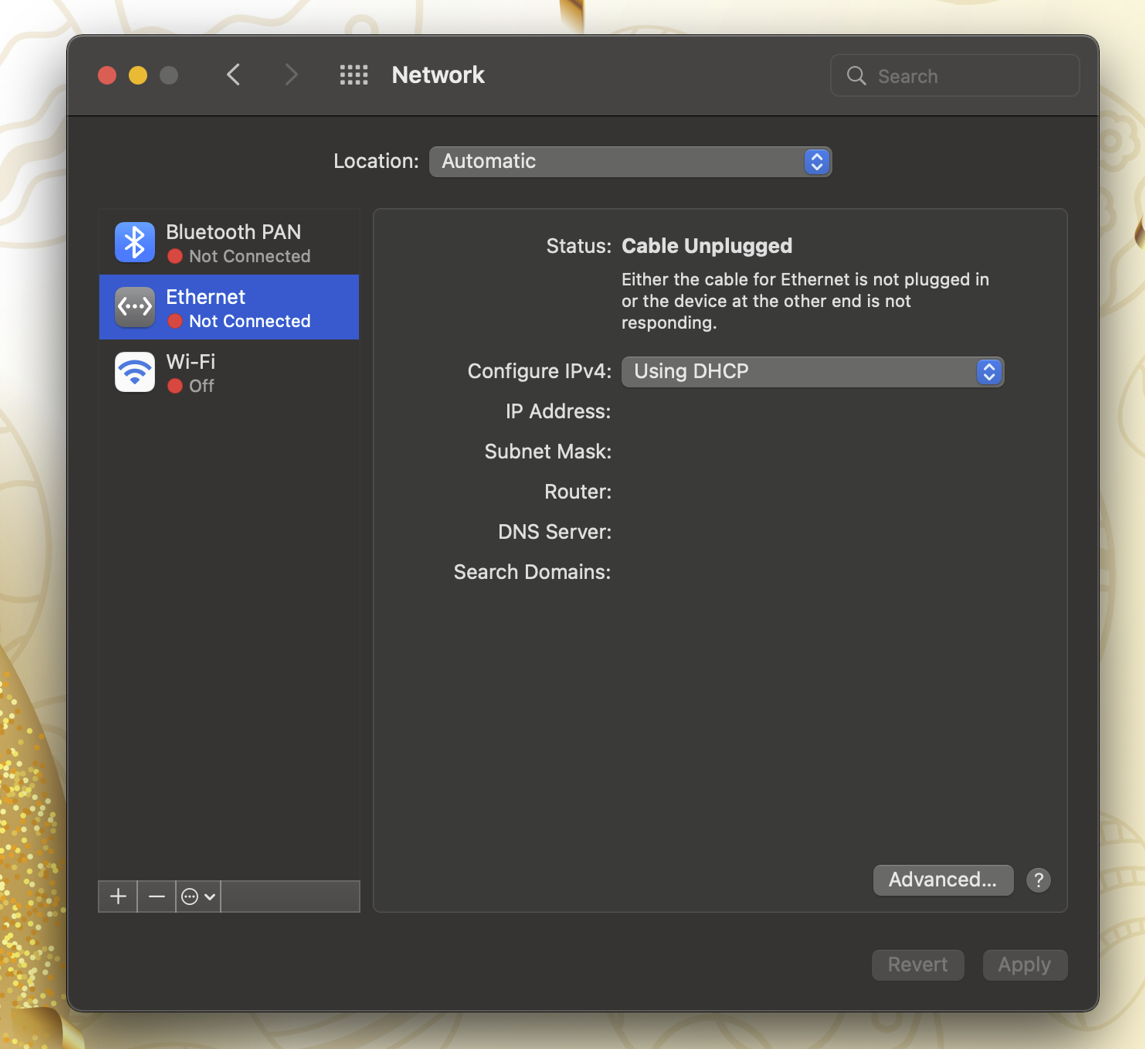Click the Wi-Fi service icon
This screenshot has width=1145, height=1049.
pyautogui.click(x=134, y=372)
